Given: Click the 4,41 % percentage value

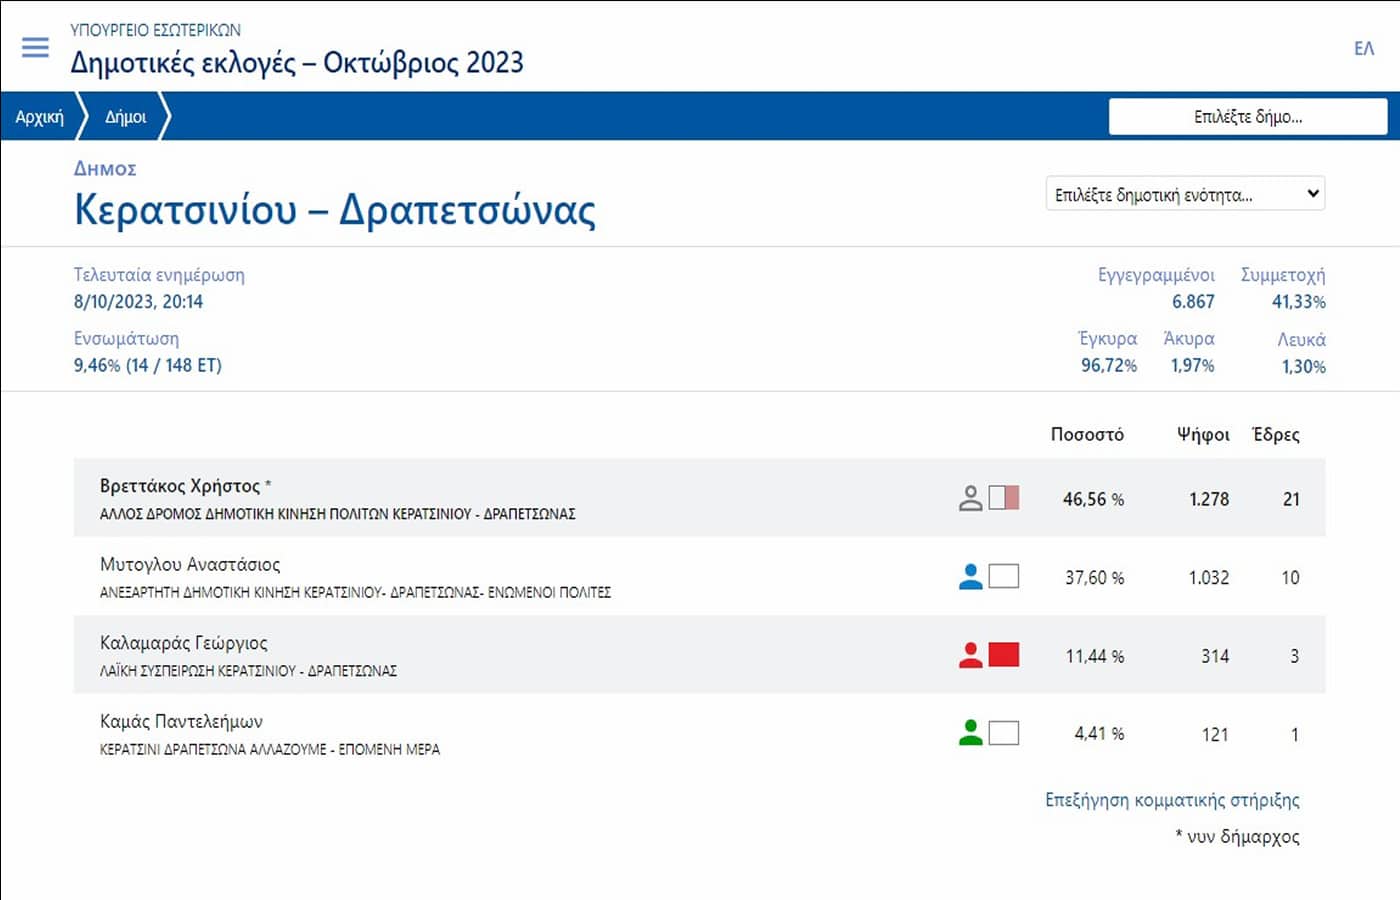Looking at the screenshot, I should coord(1099,734).
